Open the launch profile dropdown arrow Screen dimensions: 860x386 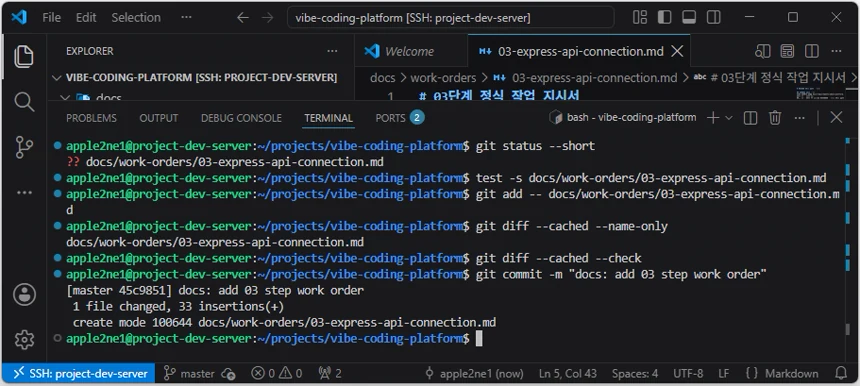[x=729, y=118]
